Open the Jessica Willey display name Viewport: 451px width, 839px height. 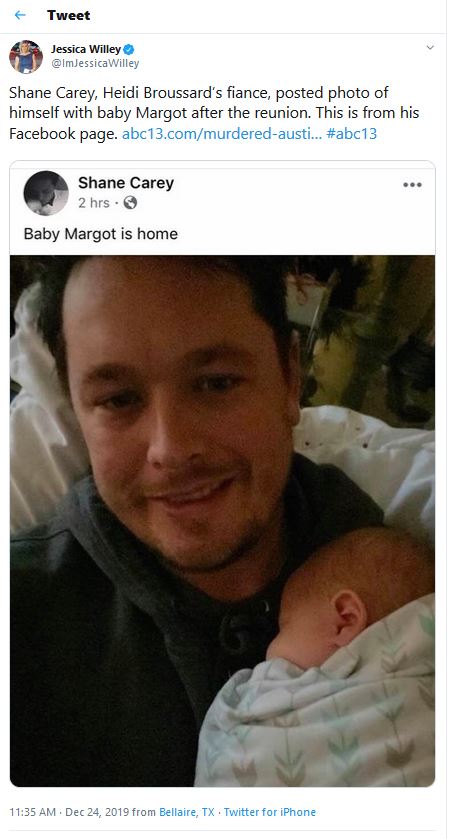click(86, 50)
